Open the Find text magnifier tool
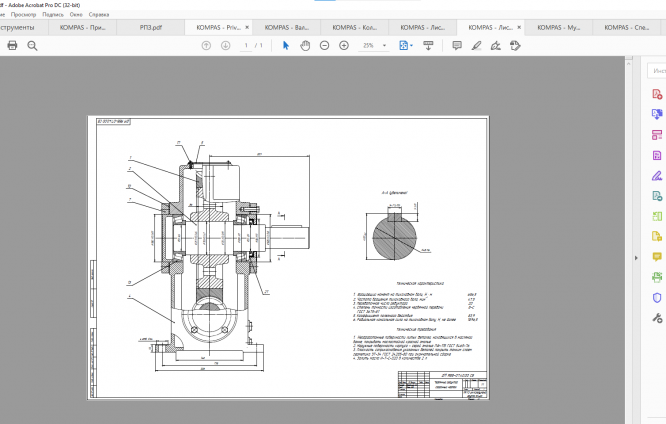Viewport: 666px width, 424px height. pyautogui.click(x=32, y=46)
